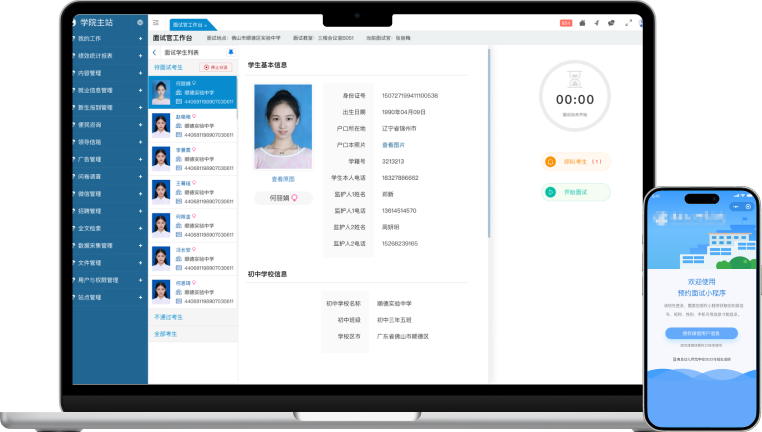Open the 查看原图 link under photo
The height and width of the screenshot is (432, 762).
283,178
